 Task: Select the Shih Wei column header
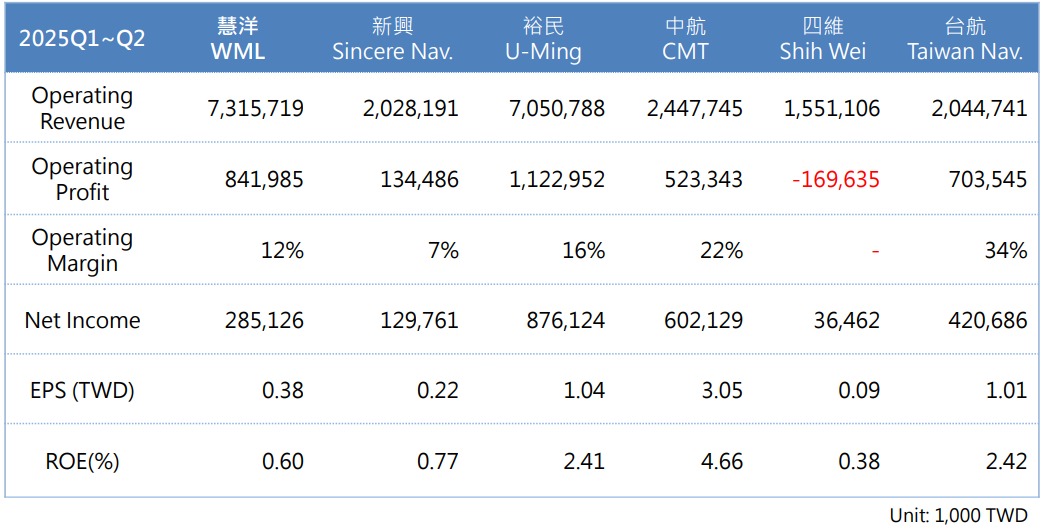click(822, 39)
